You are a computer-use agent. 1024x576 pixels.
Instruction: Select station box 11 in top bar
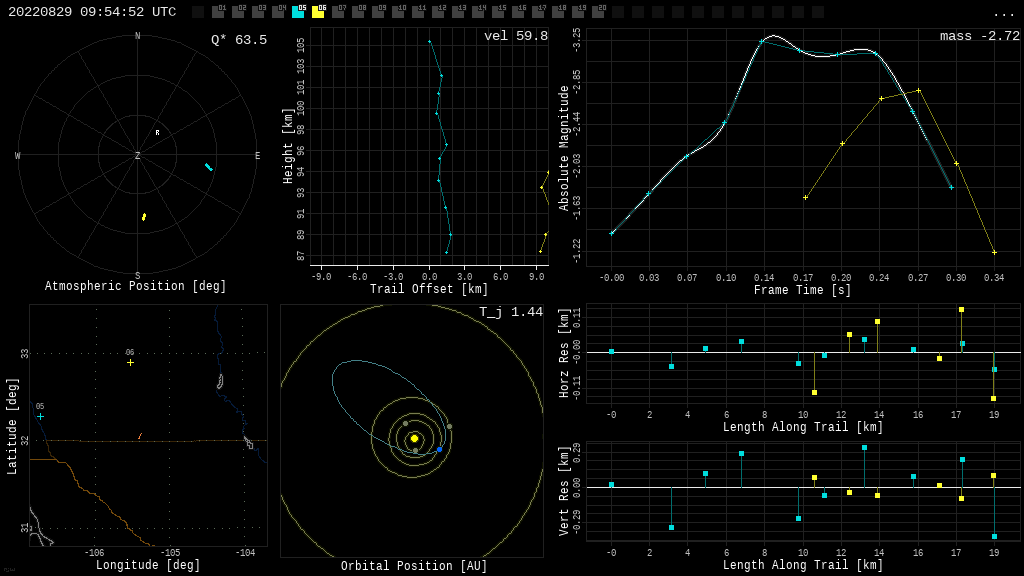(418, 12)
